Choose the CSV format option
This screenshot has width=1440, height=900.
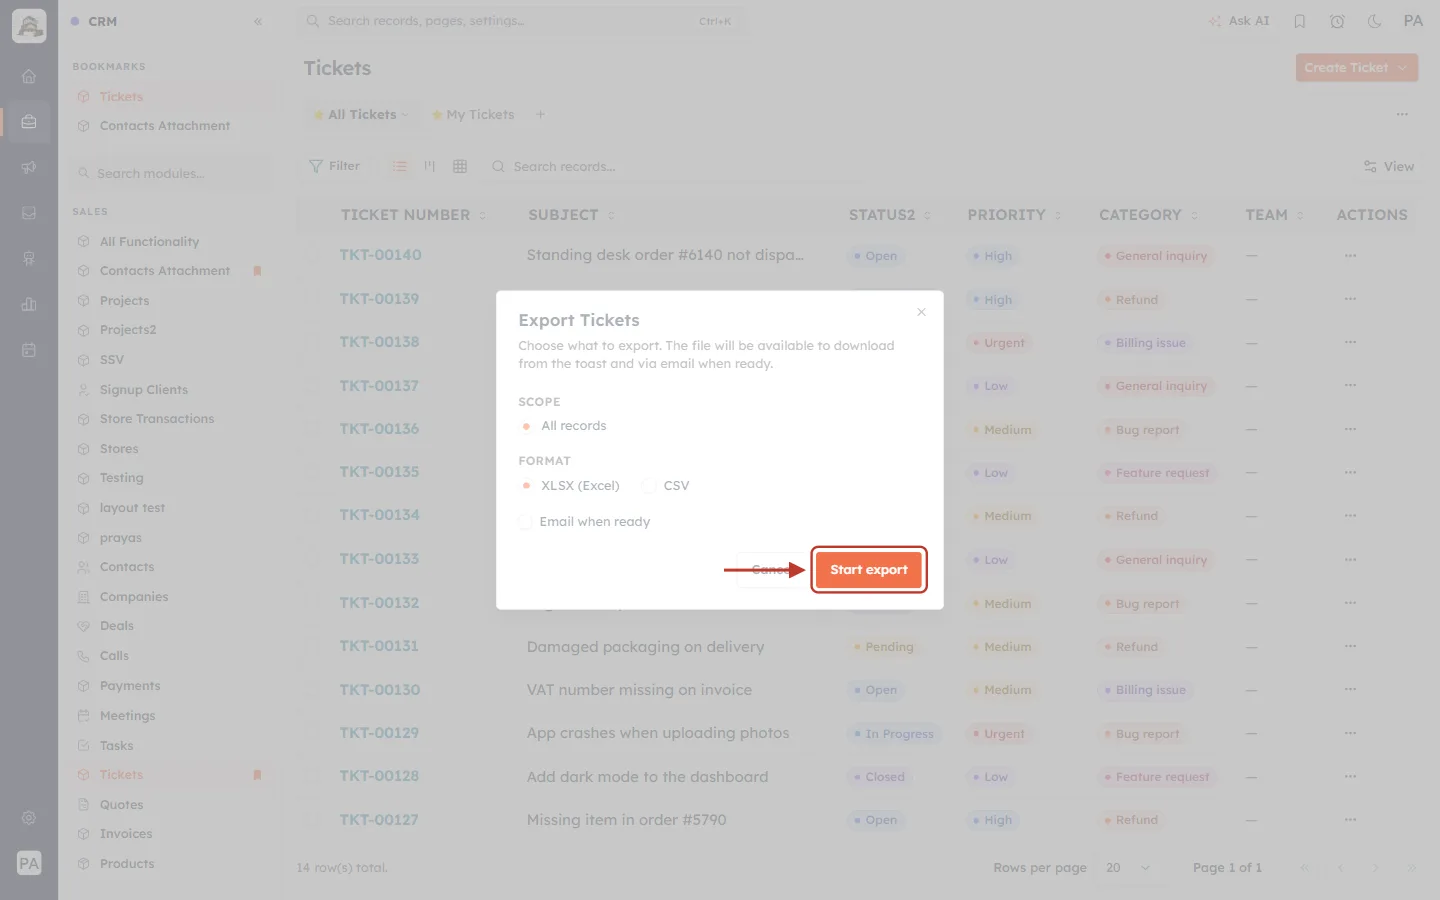coord(649,486)
